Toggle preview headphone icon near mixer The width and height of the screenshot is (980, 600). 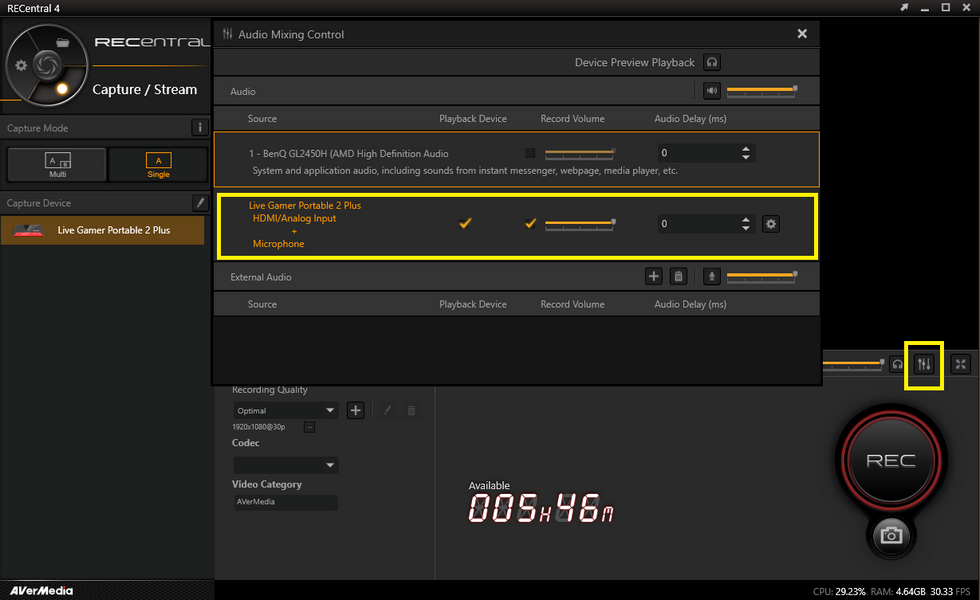[x=898, y=364]
